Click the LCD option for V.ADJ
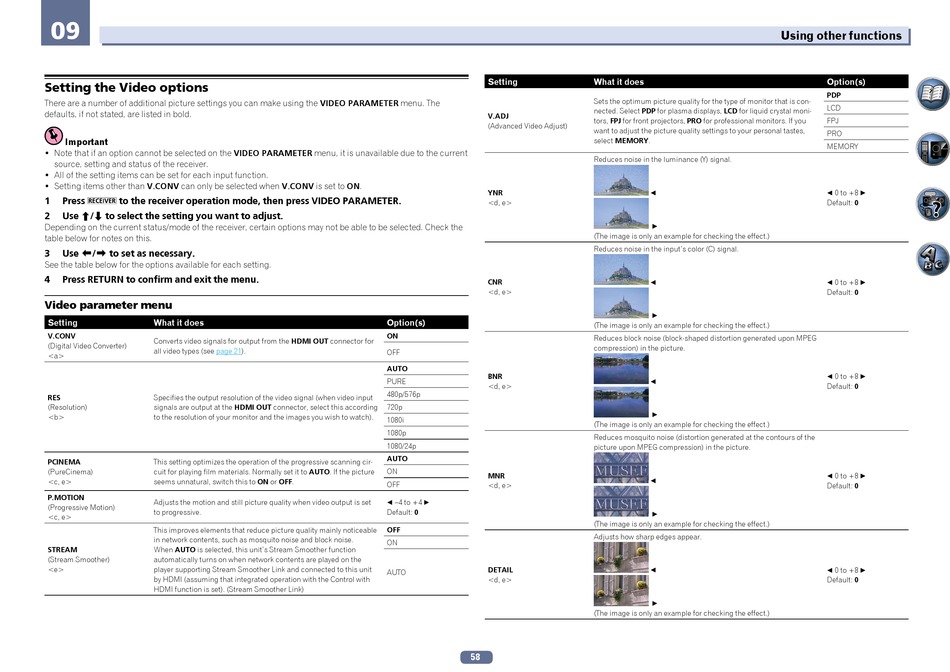The width and height of the screenshot is (950, 672). pos(834,108)
